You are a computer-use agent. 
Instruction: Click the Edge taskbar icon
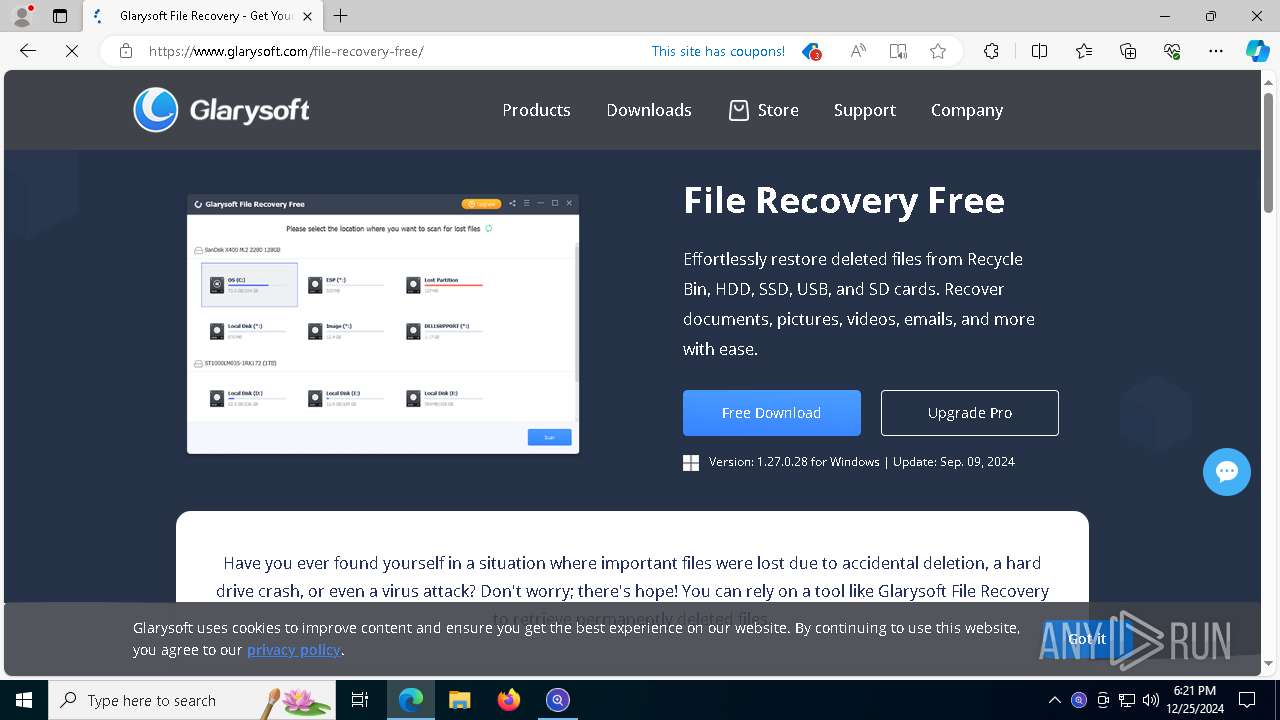click(411, 700)
